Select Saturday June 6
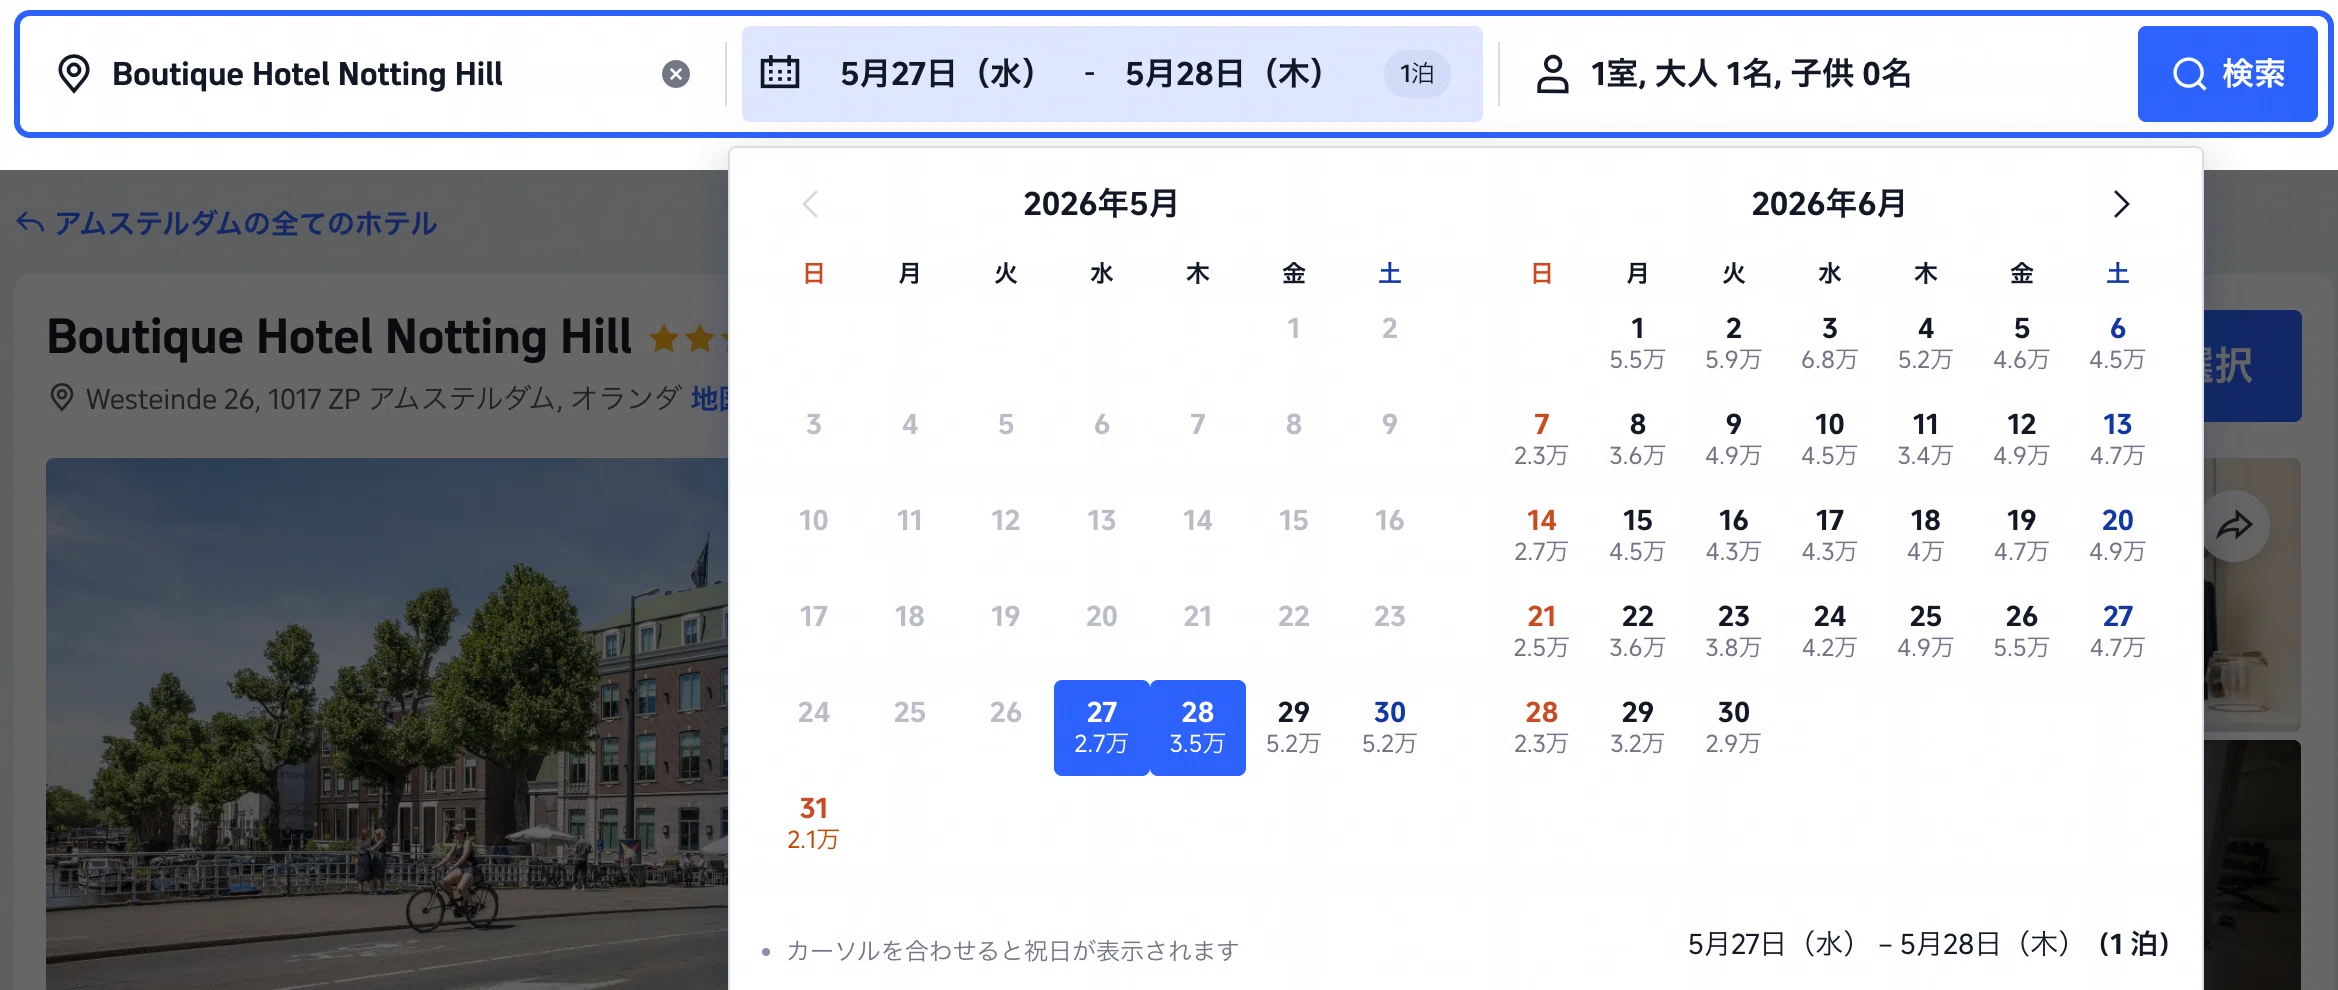The width and height of the screenshot is (2338, 990). click(2118, 343)
